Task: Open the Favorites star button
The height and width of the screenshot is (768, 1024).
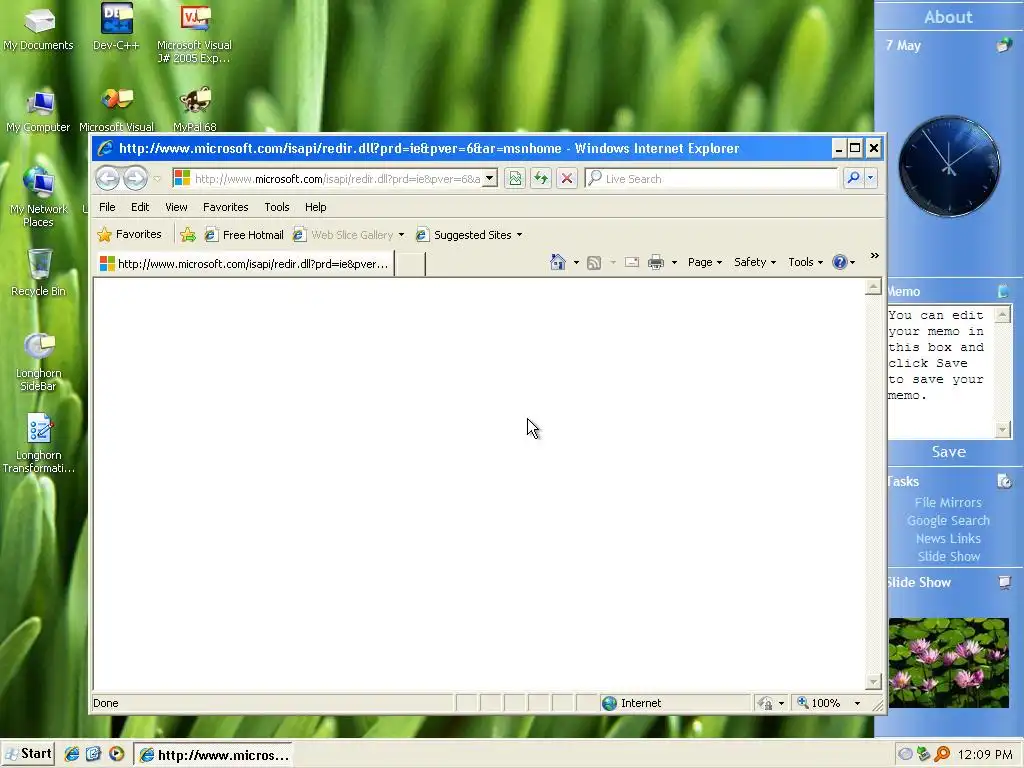Action: click(129, 234)
